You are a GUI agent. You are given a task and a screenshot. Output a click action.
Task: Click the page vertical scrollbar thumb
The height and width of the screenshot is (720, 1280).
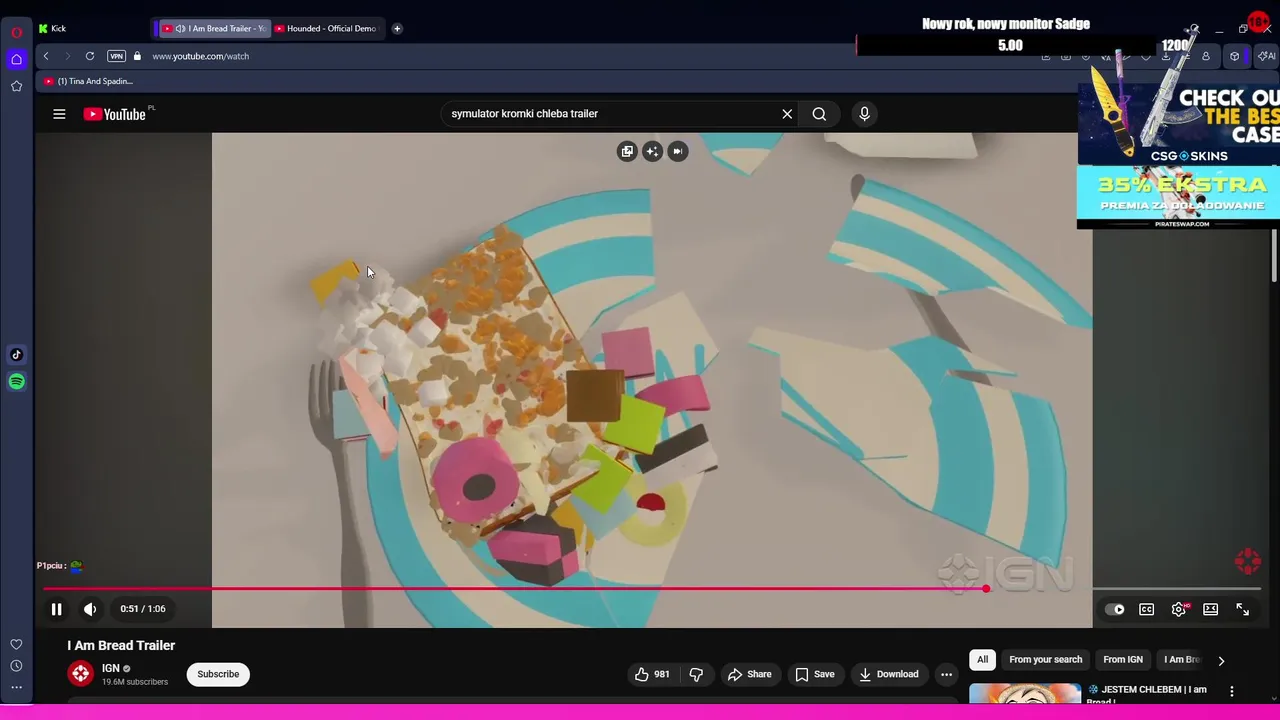click(x=1273, y=256)
